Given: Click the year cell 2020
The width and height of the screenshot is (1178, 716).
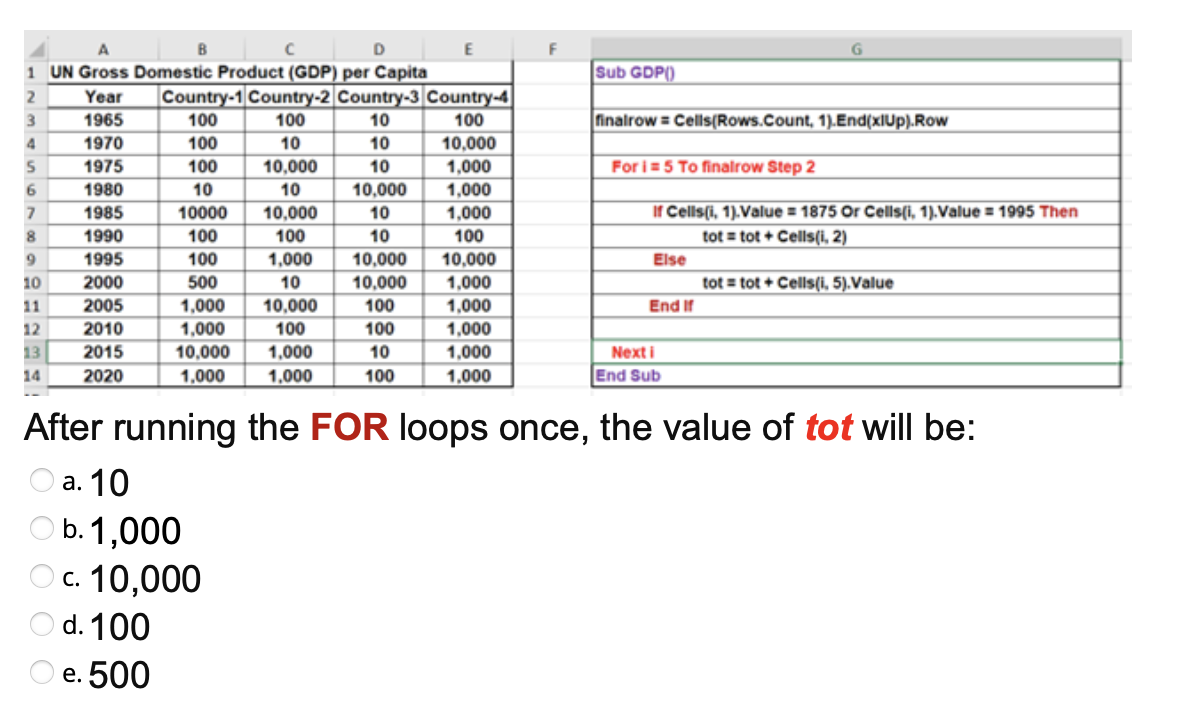Looking at the screenshot, I should click(x=103, y=376).
